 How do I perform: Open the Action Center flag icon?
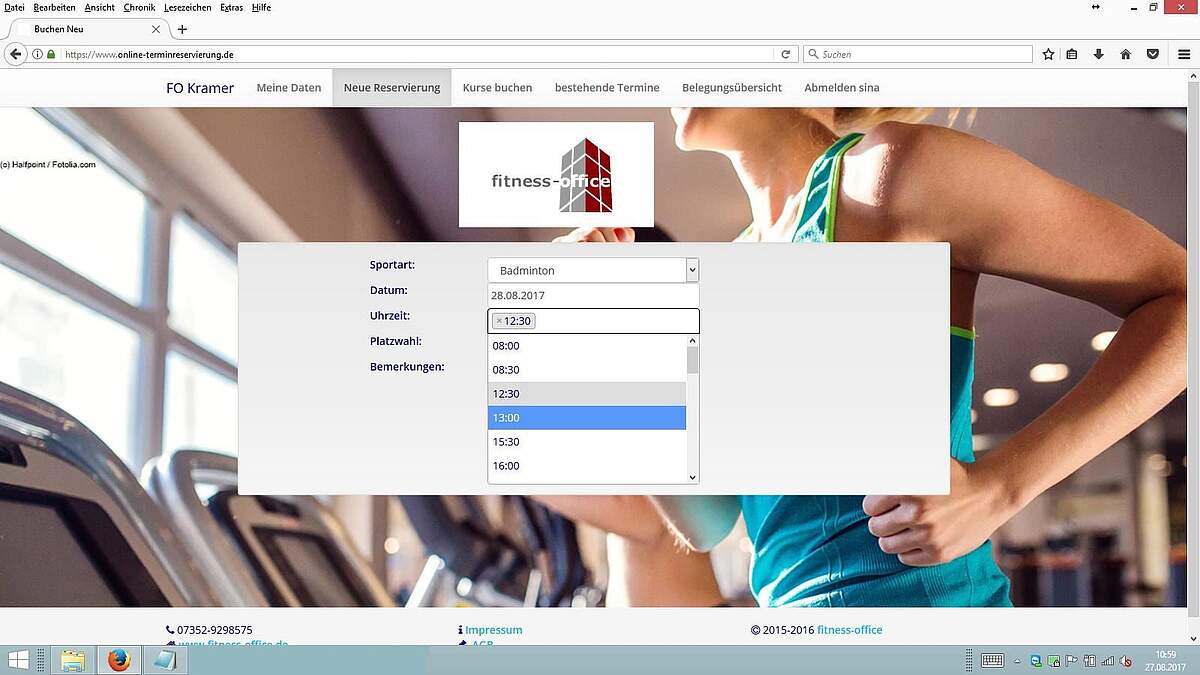pos(1071,660)
